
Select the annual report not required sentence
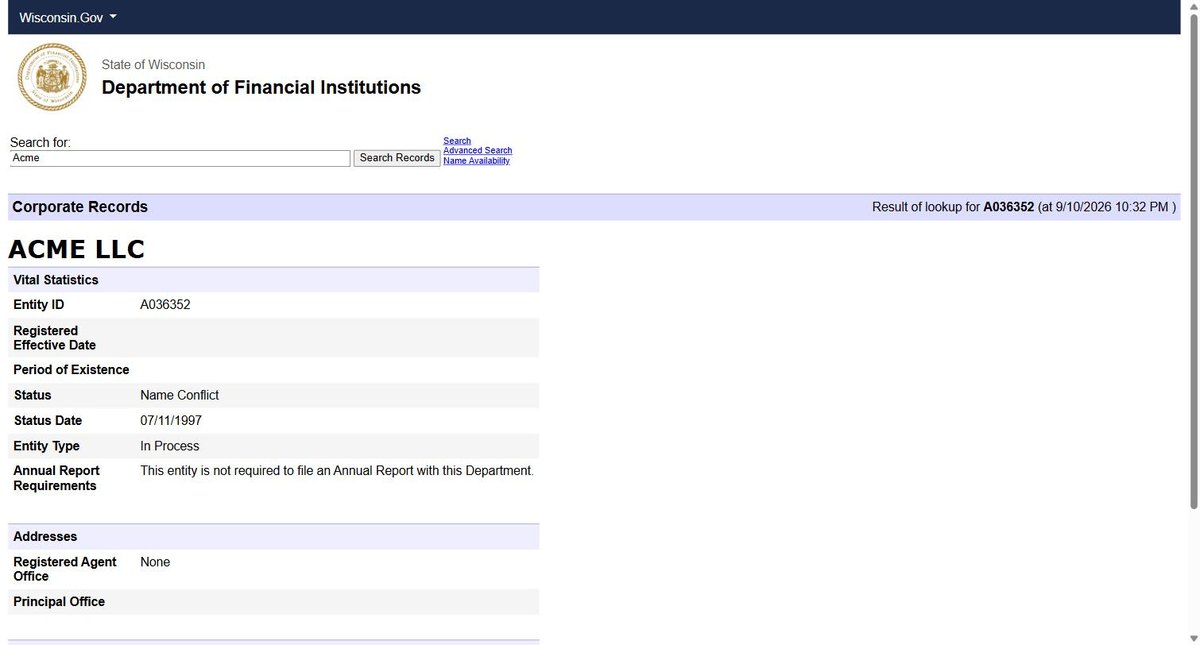pos(337,470)
